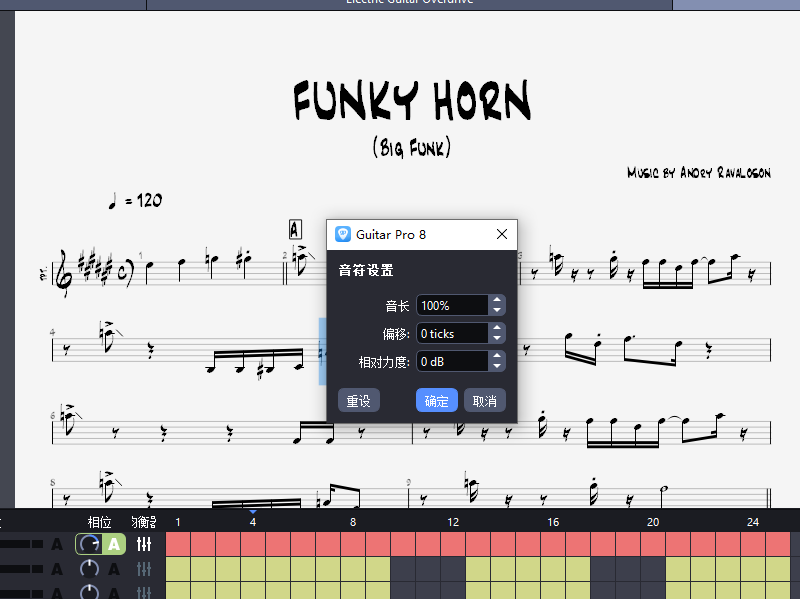The width and height of the screenshot is (800, 599).
Task: Click the Guitar Pro logo in the dialog header
Action: [341, 234]
